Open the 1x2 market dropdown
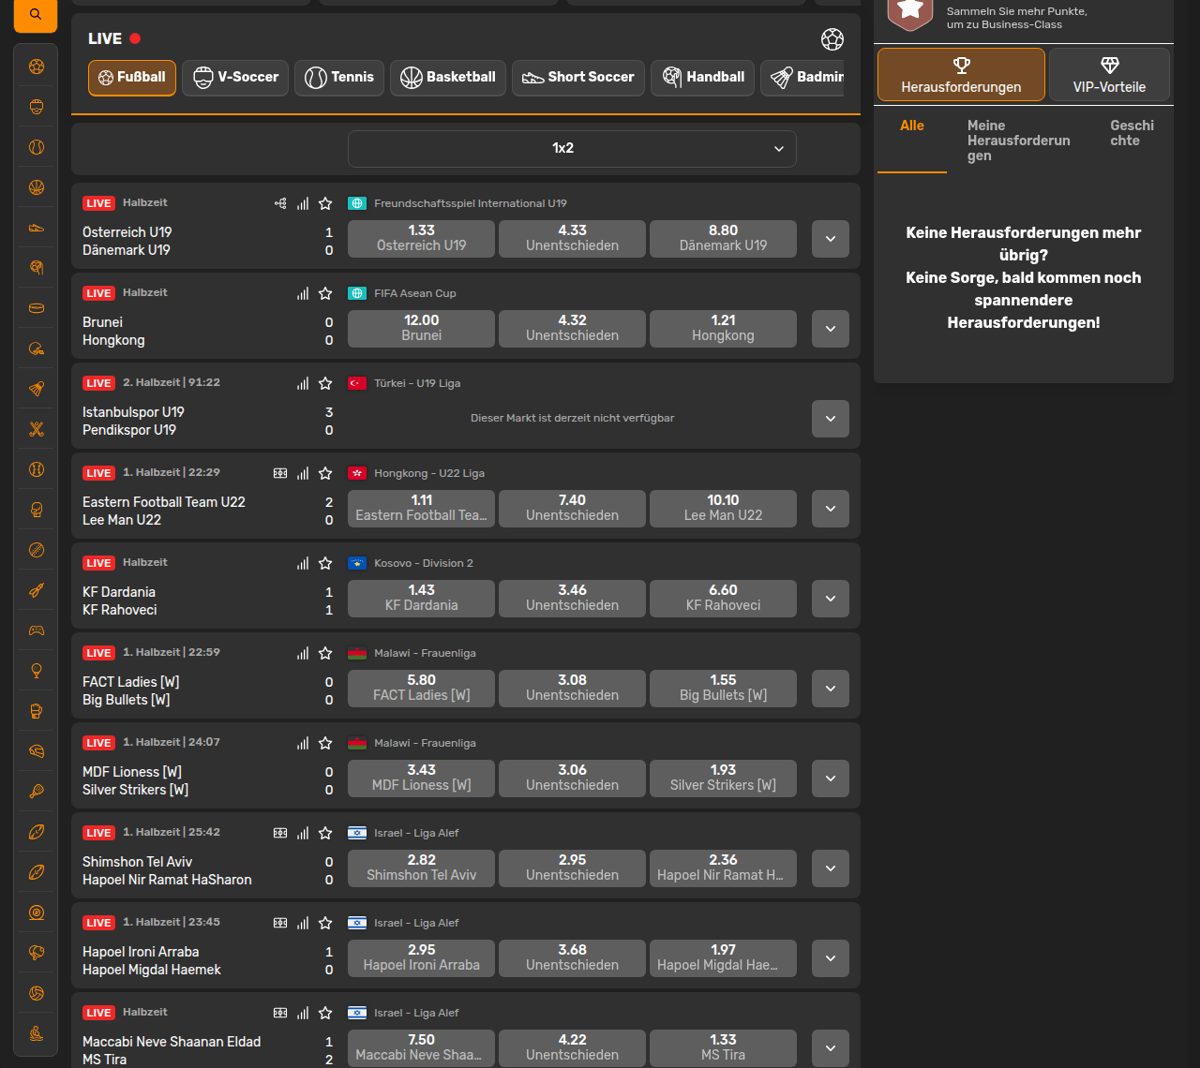The width and height of the screenshot is (1200, 1068). (x=572, y=148)
